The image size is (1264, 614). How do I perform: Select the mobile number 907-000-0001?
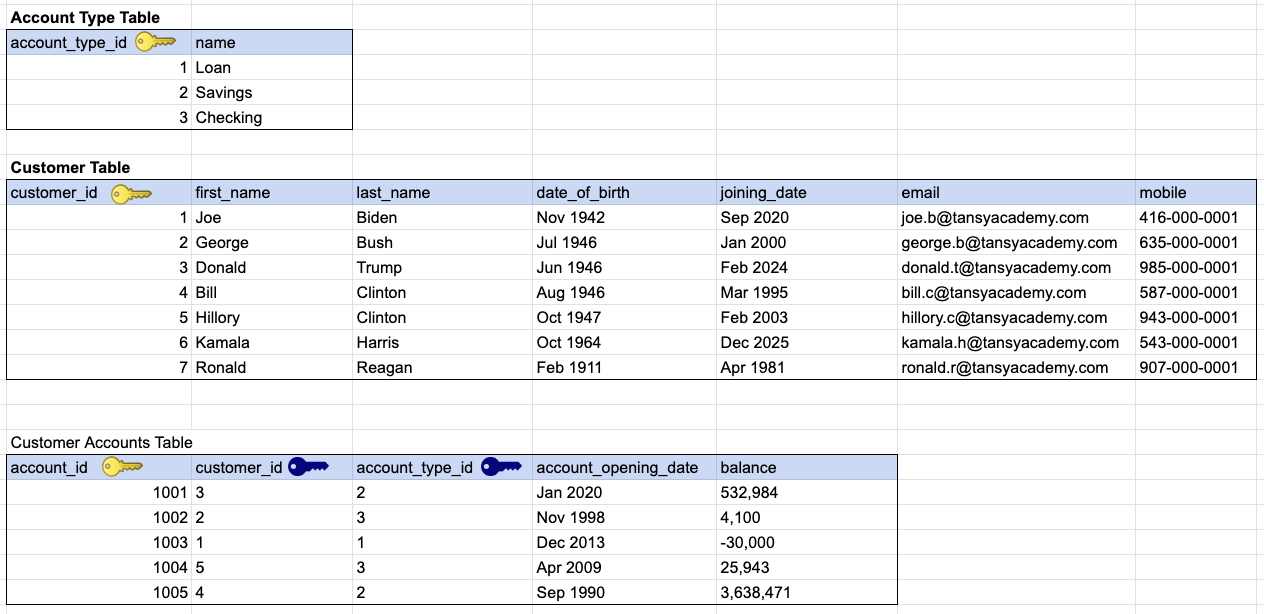[x=1196, y=367]
